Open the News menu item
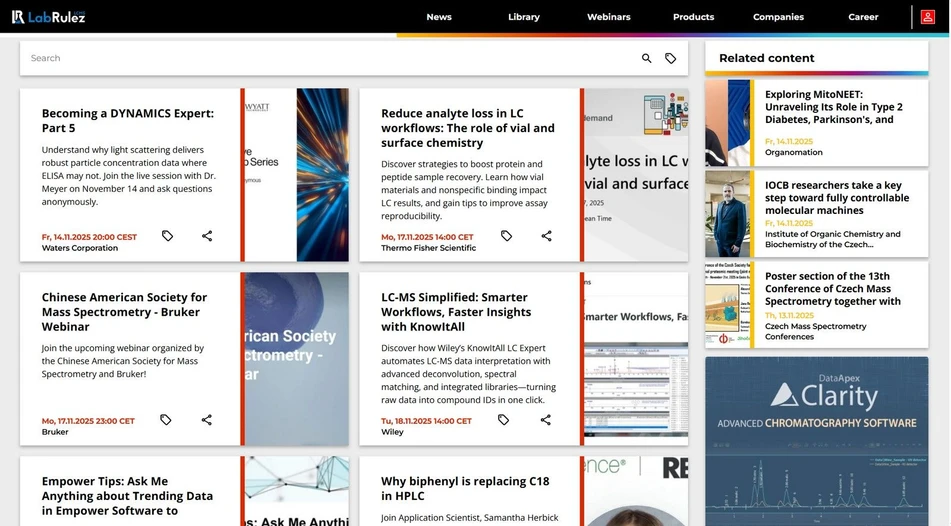This screenshot has height=526, width=951. tap(438, 17)
